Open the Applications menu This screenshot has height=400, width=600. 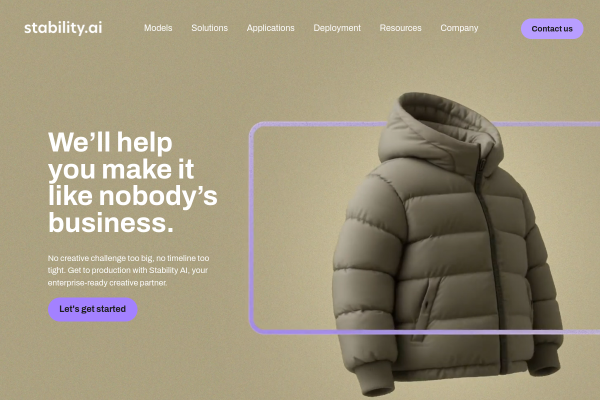click(x=271, y=28)
